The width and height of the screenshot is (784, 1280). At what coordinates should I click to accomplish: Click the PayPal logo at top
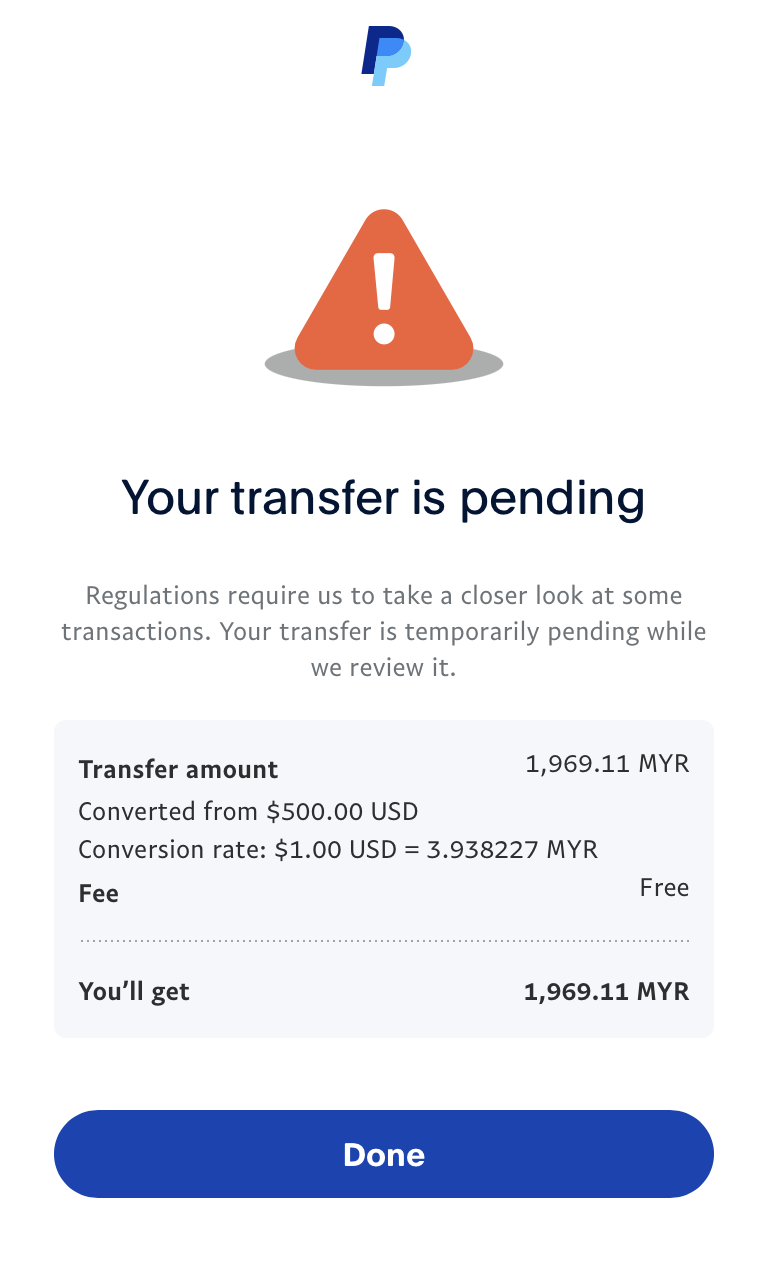click(386, 56)
